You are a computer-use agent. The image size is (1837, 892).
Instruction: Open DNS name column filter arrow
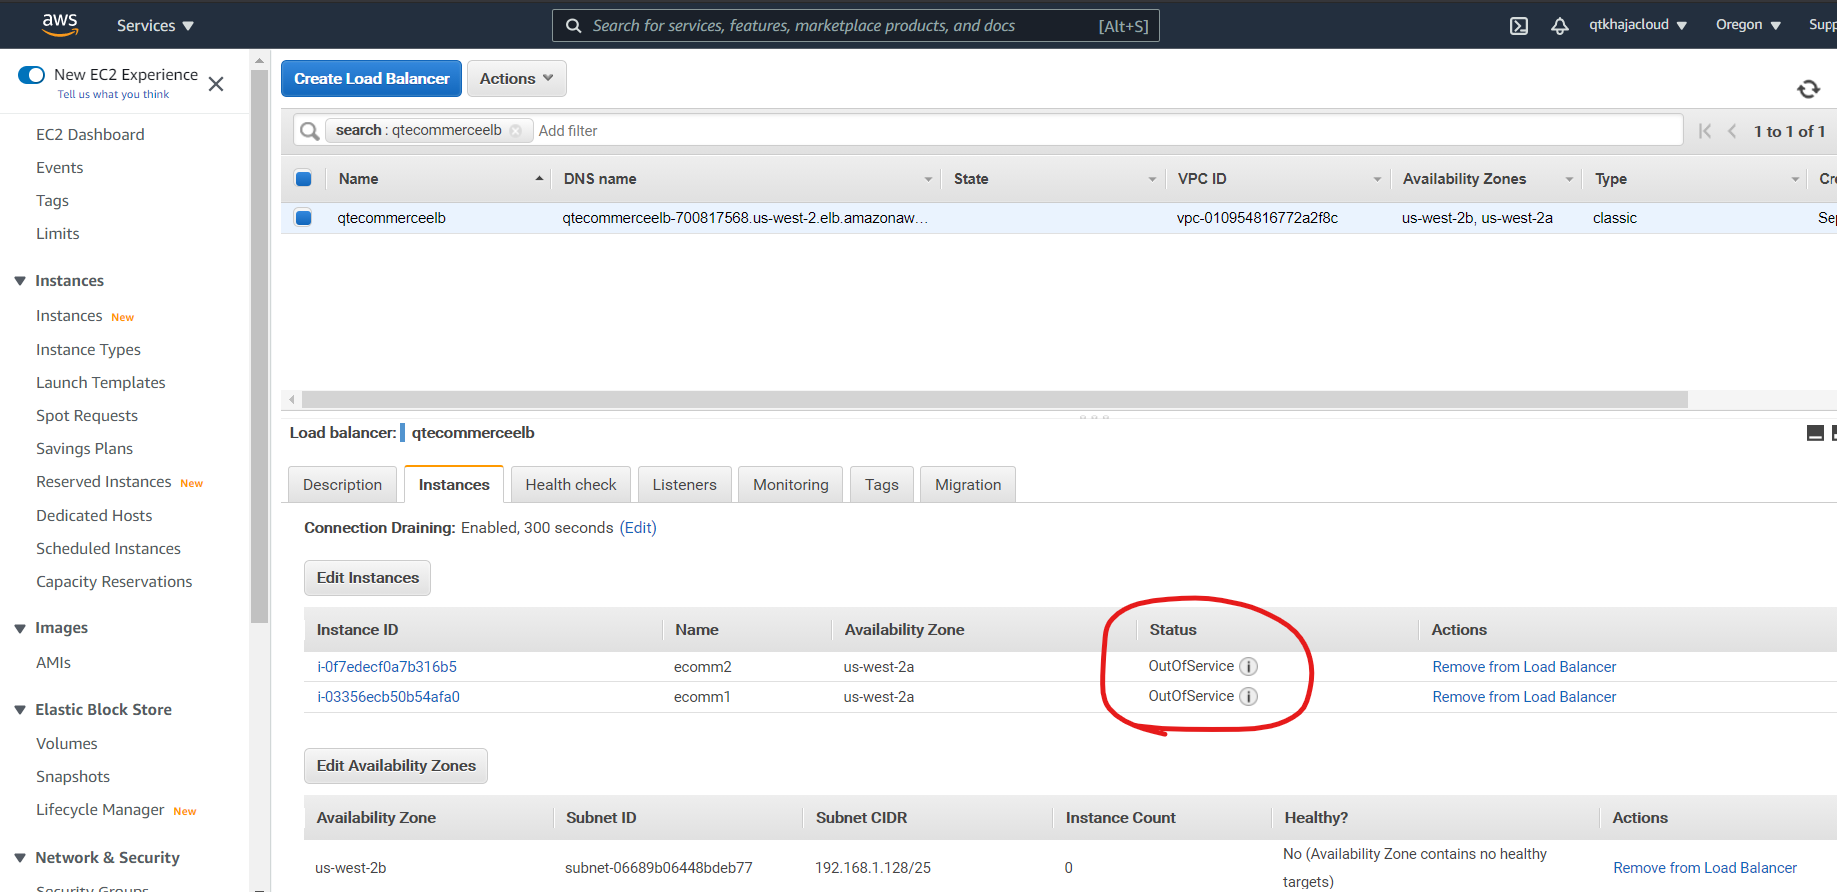pos(928,180)
